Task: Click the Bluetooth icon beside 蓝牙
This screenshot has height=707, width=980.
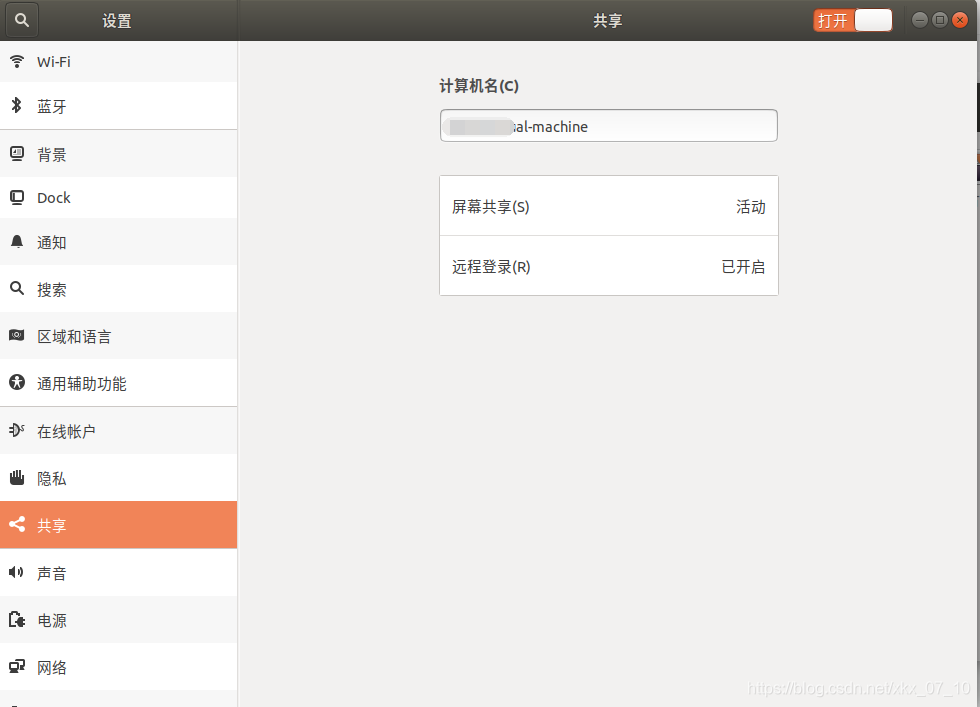Action: (x=17, y=106)
